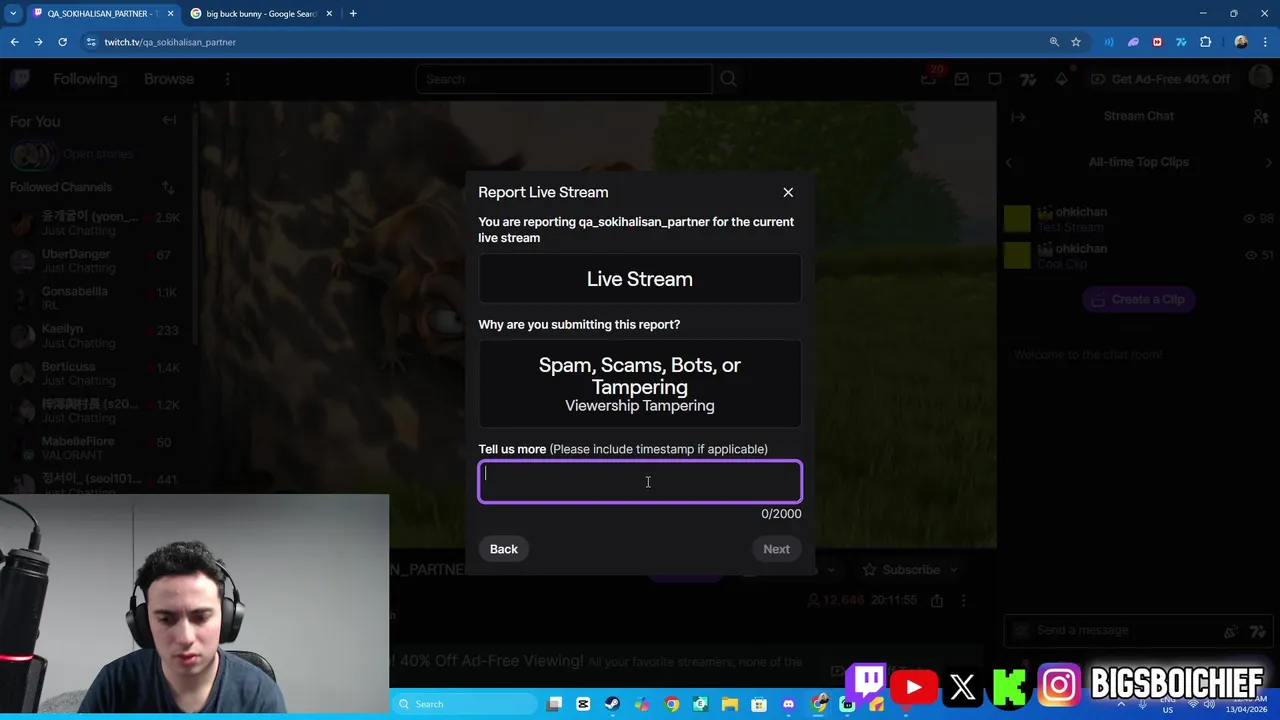Screen dimensions: 1280x720
Task: Open Microsoft Store from the taskbar
Action: [759, 704]
